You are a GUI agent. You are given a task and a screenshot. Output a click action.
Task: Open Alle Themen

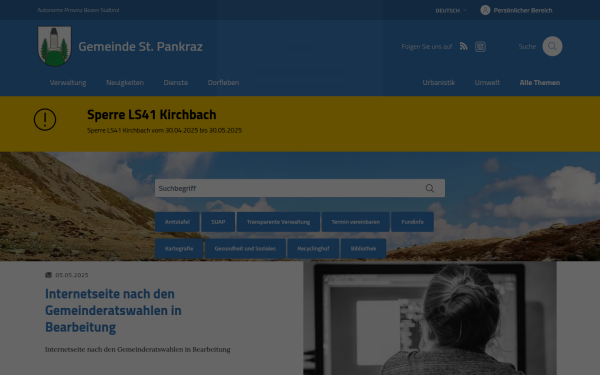[540, 82]
